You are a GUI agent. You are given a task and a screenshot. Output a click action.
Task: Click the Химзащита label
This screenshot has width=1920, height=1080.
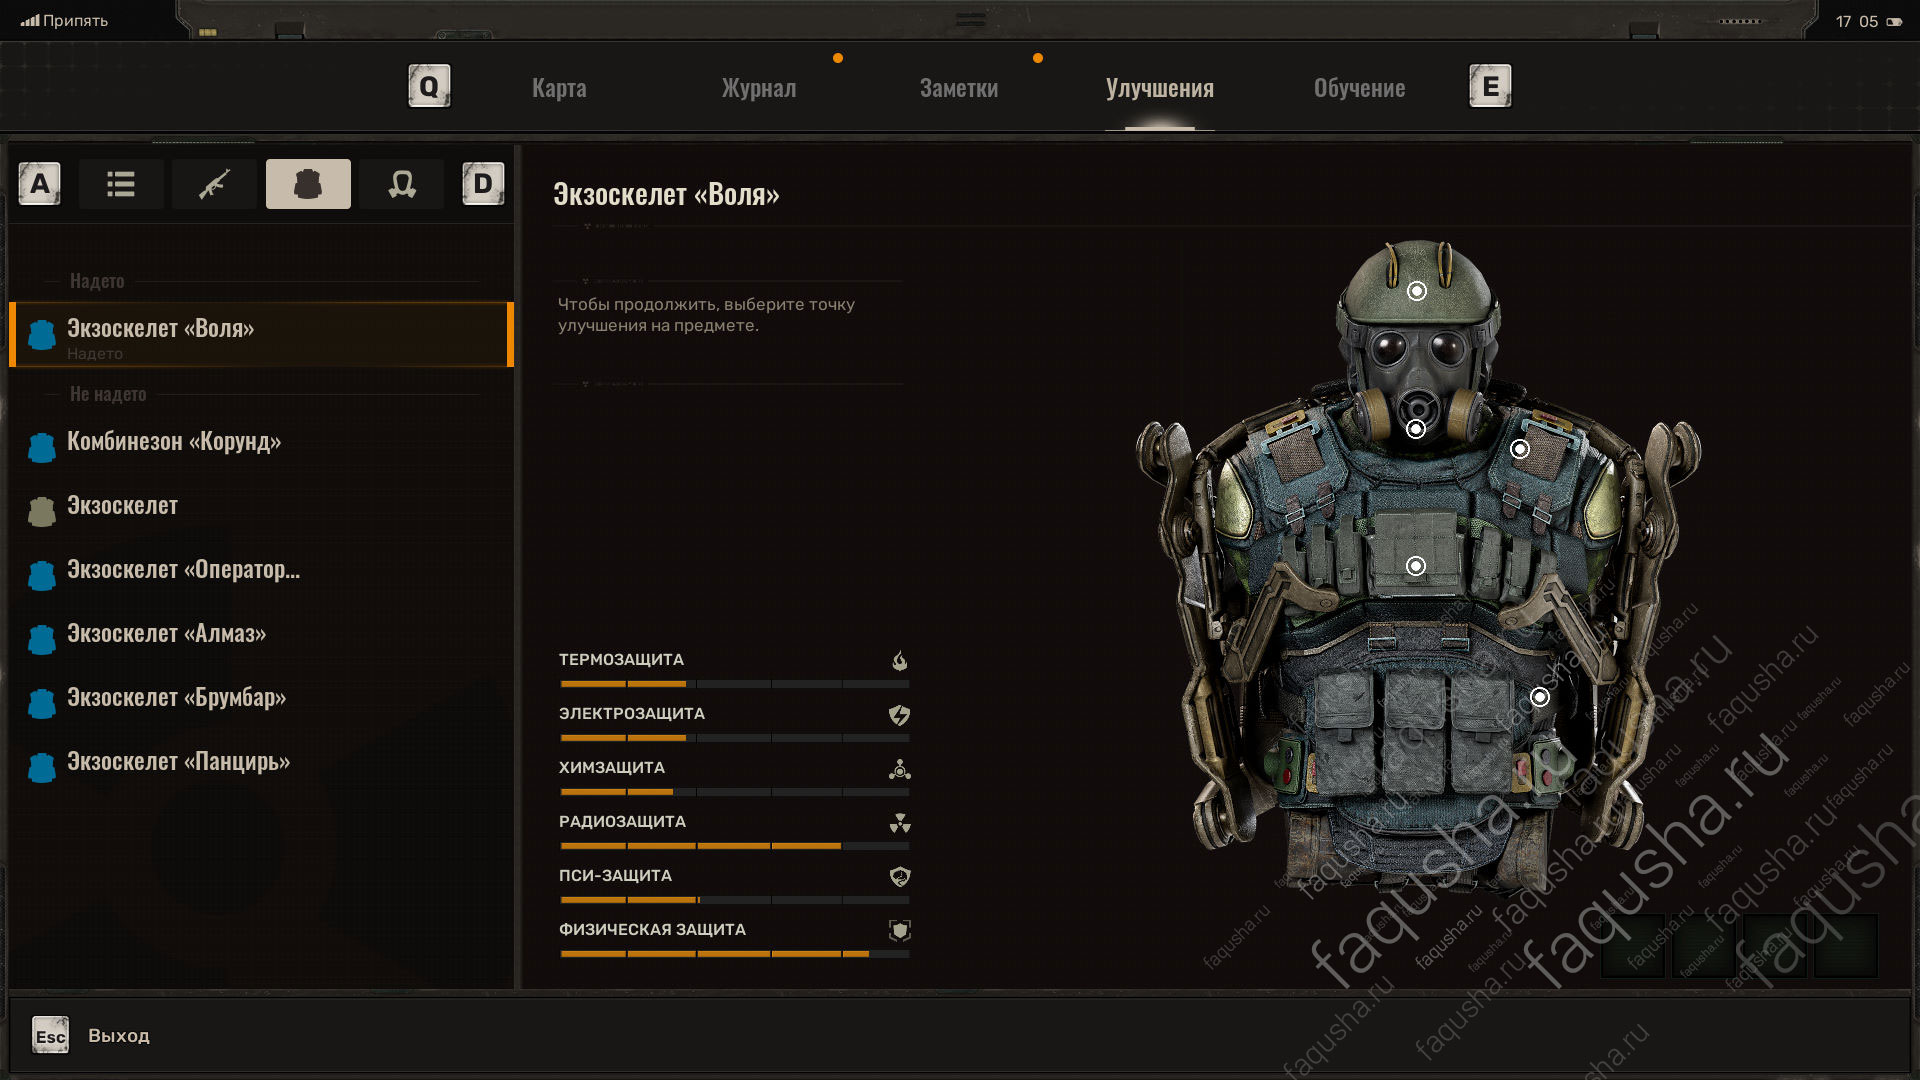tap(612, 768)
